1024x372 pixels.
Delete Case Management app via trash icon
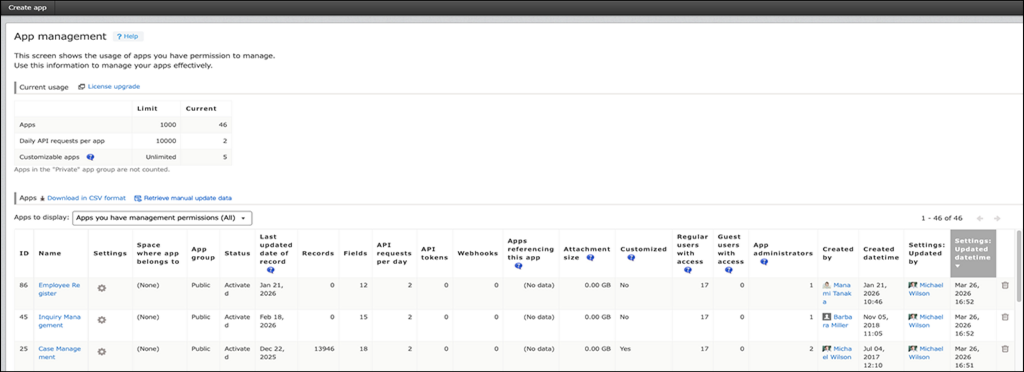(1005, 349)
